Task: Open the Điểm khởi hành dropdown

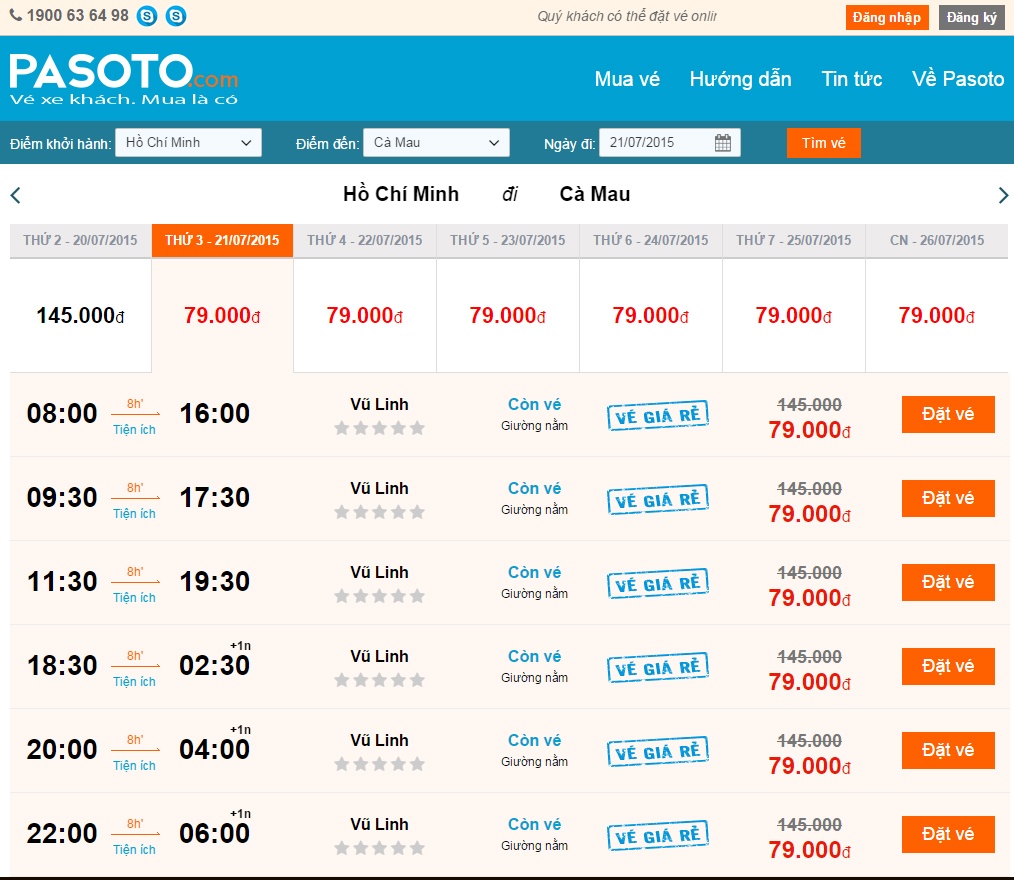Action: point(188,143)
